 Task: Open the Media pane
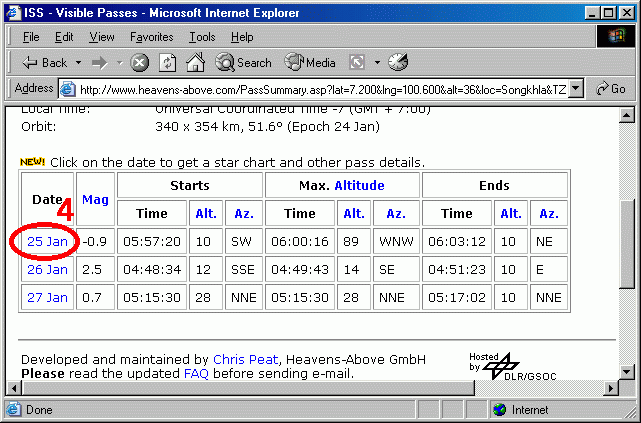[x=310, y=63]
